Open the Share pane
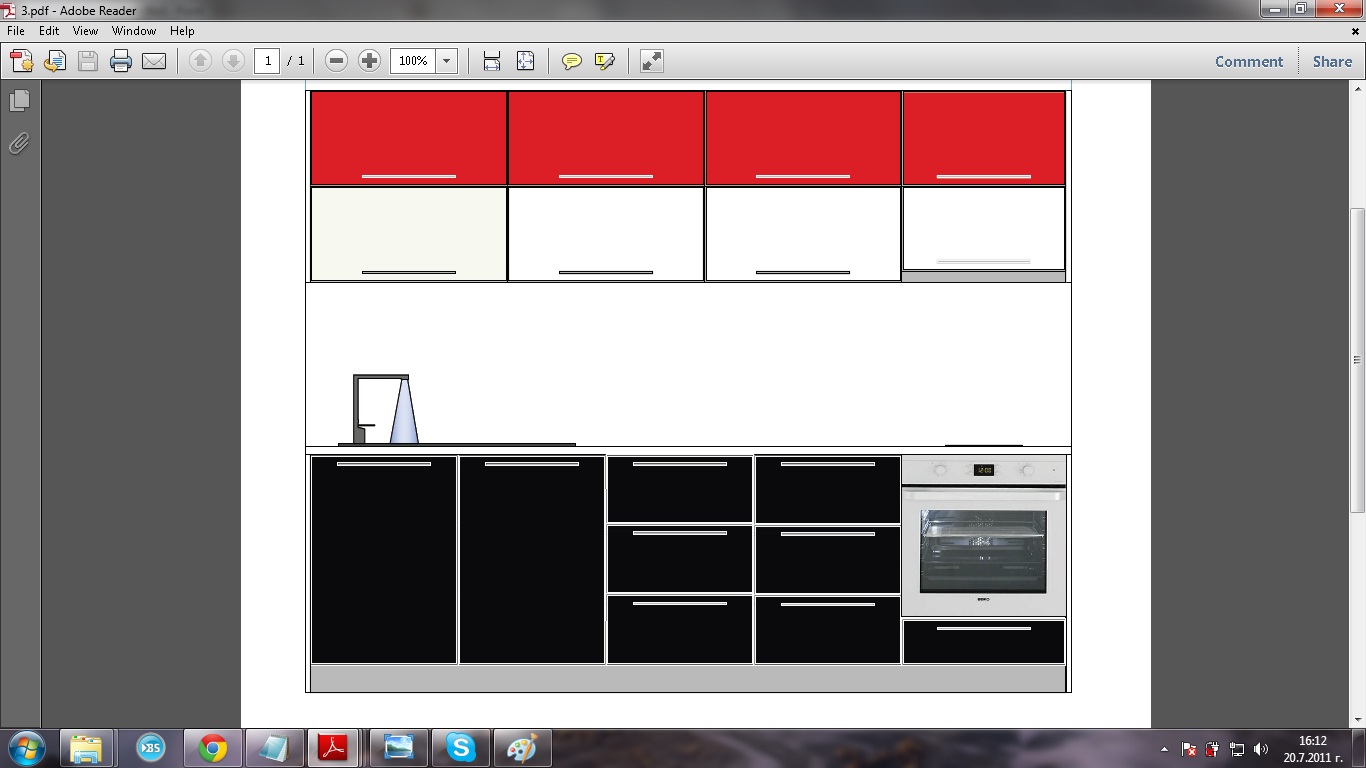This screenshot has width=1366, height=768. (1332, 61)
